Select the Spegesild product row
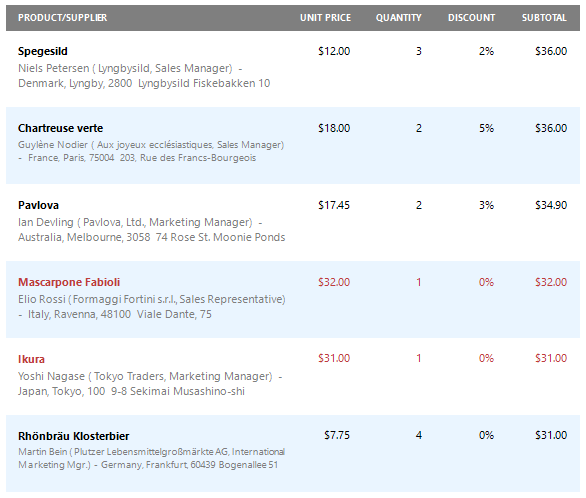586x498 pixels. point(293,69)
